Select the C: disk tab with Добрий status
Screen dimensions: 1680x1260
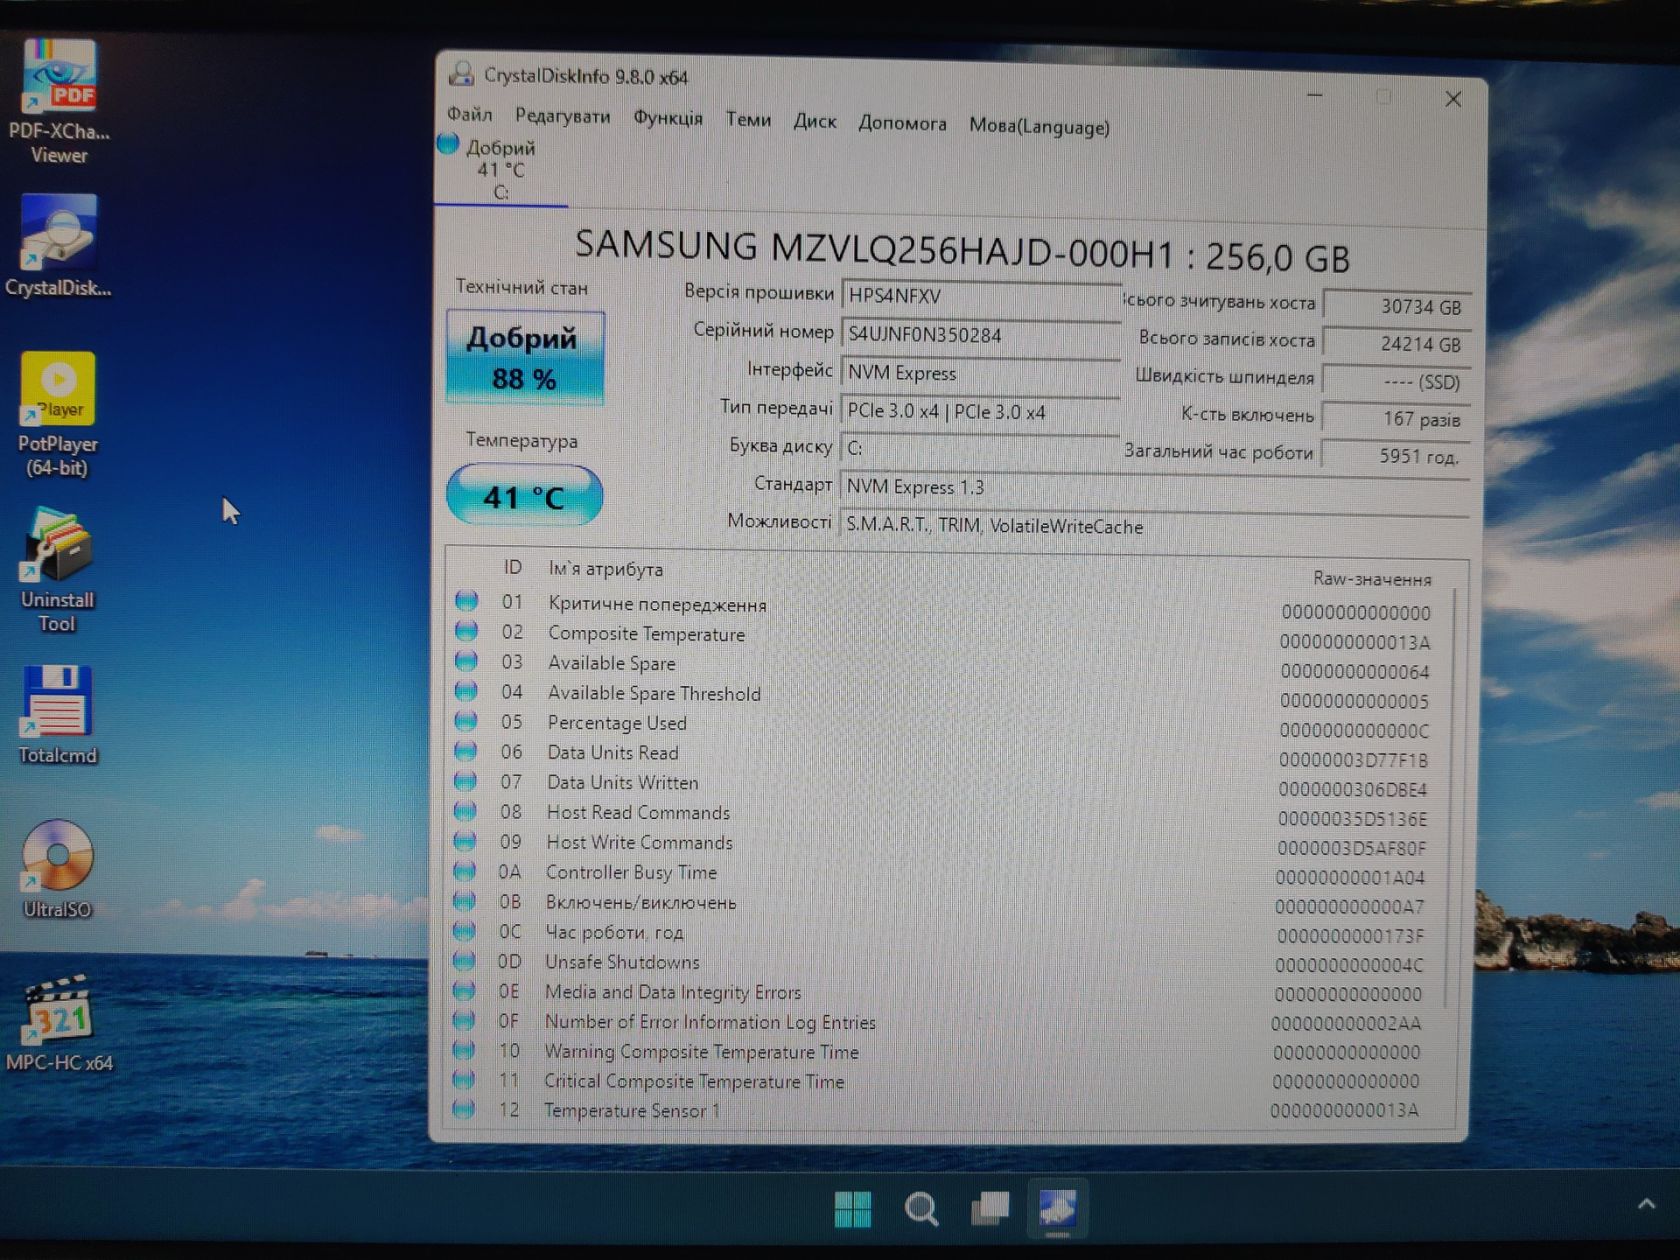(x=501, y=169)
